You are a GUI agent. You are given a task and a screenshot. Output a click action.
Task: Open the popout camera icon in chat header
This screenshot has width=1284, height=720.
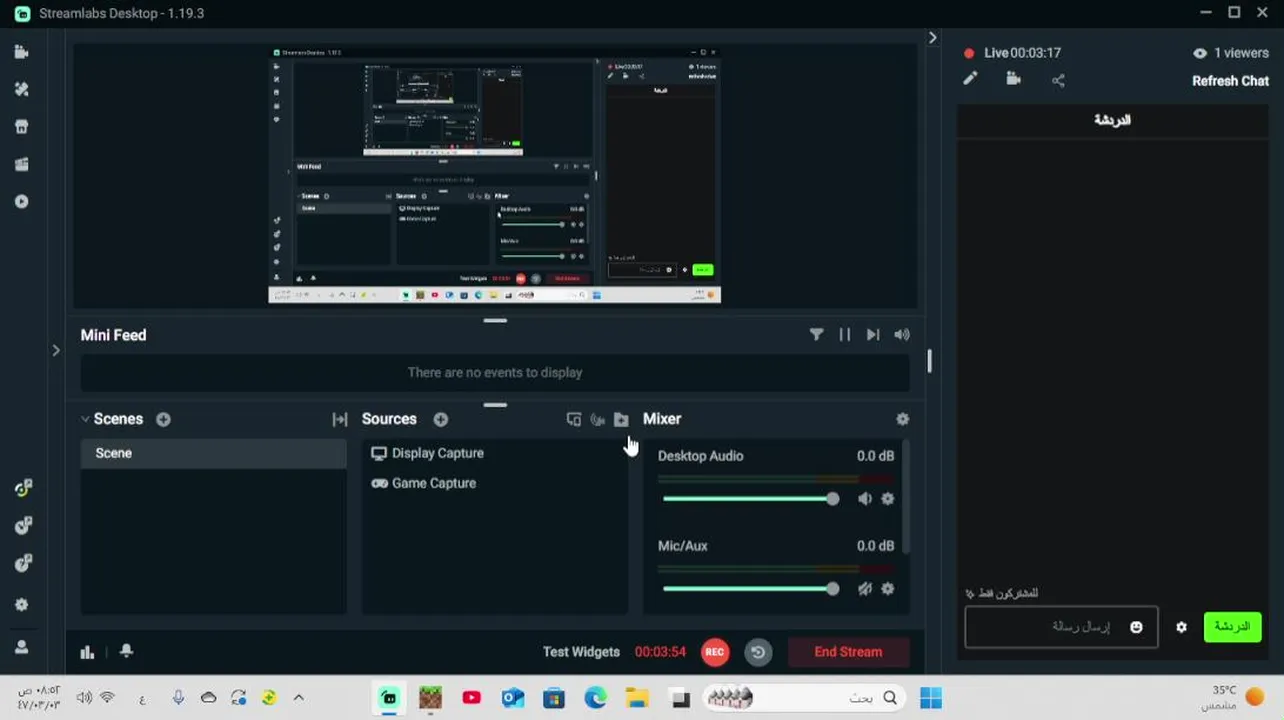[1013, 79]
